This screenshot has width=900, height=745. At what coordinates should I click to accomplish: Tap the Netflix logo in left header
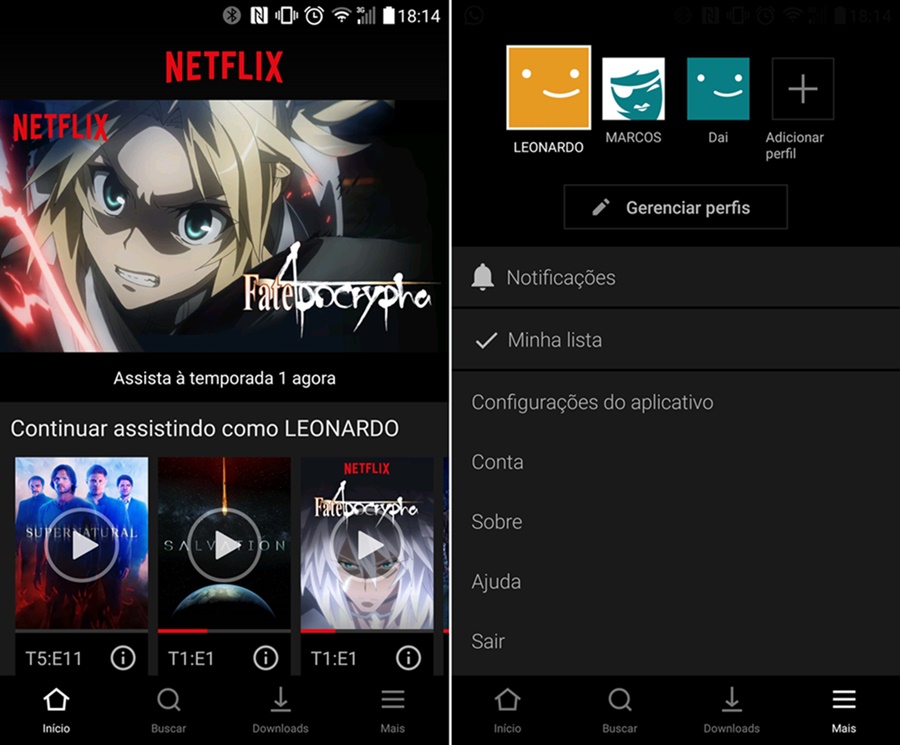pyautogui.click(x=224, y=67)
